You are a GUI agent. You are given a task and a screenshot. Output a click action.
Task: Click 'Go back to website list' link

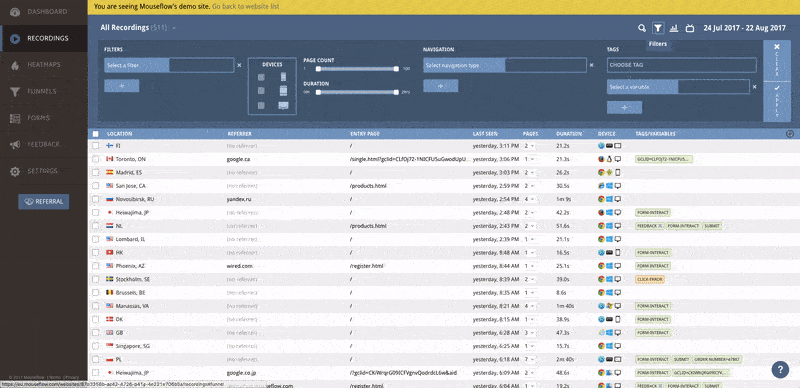click(x=245, y=7)
